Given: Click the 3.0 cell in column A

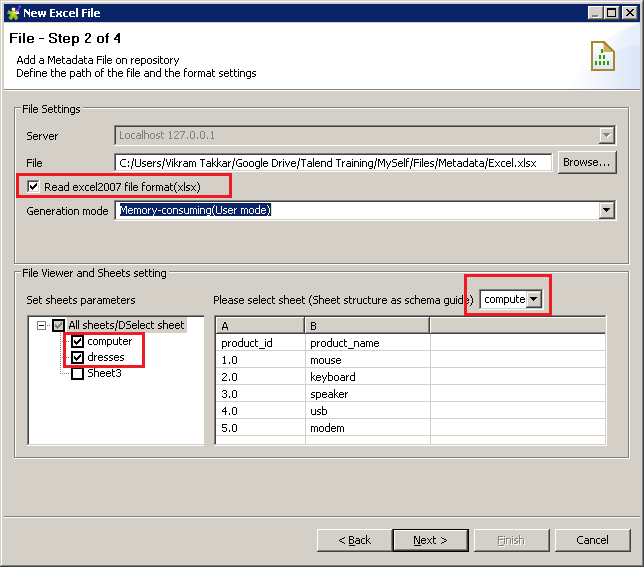Looking at the screenshot, I should point(260,394).
